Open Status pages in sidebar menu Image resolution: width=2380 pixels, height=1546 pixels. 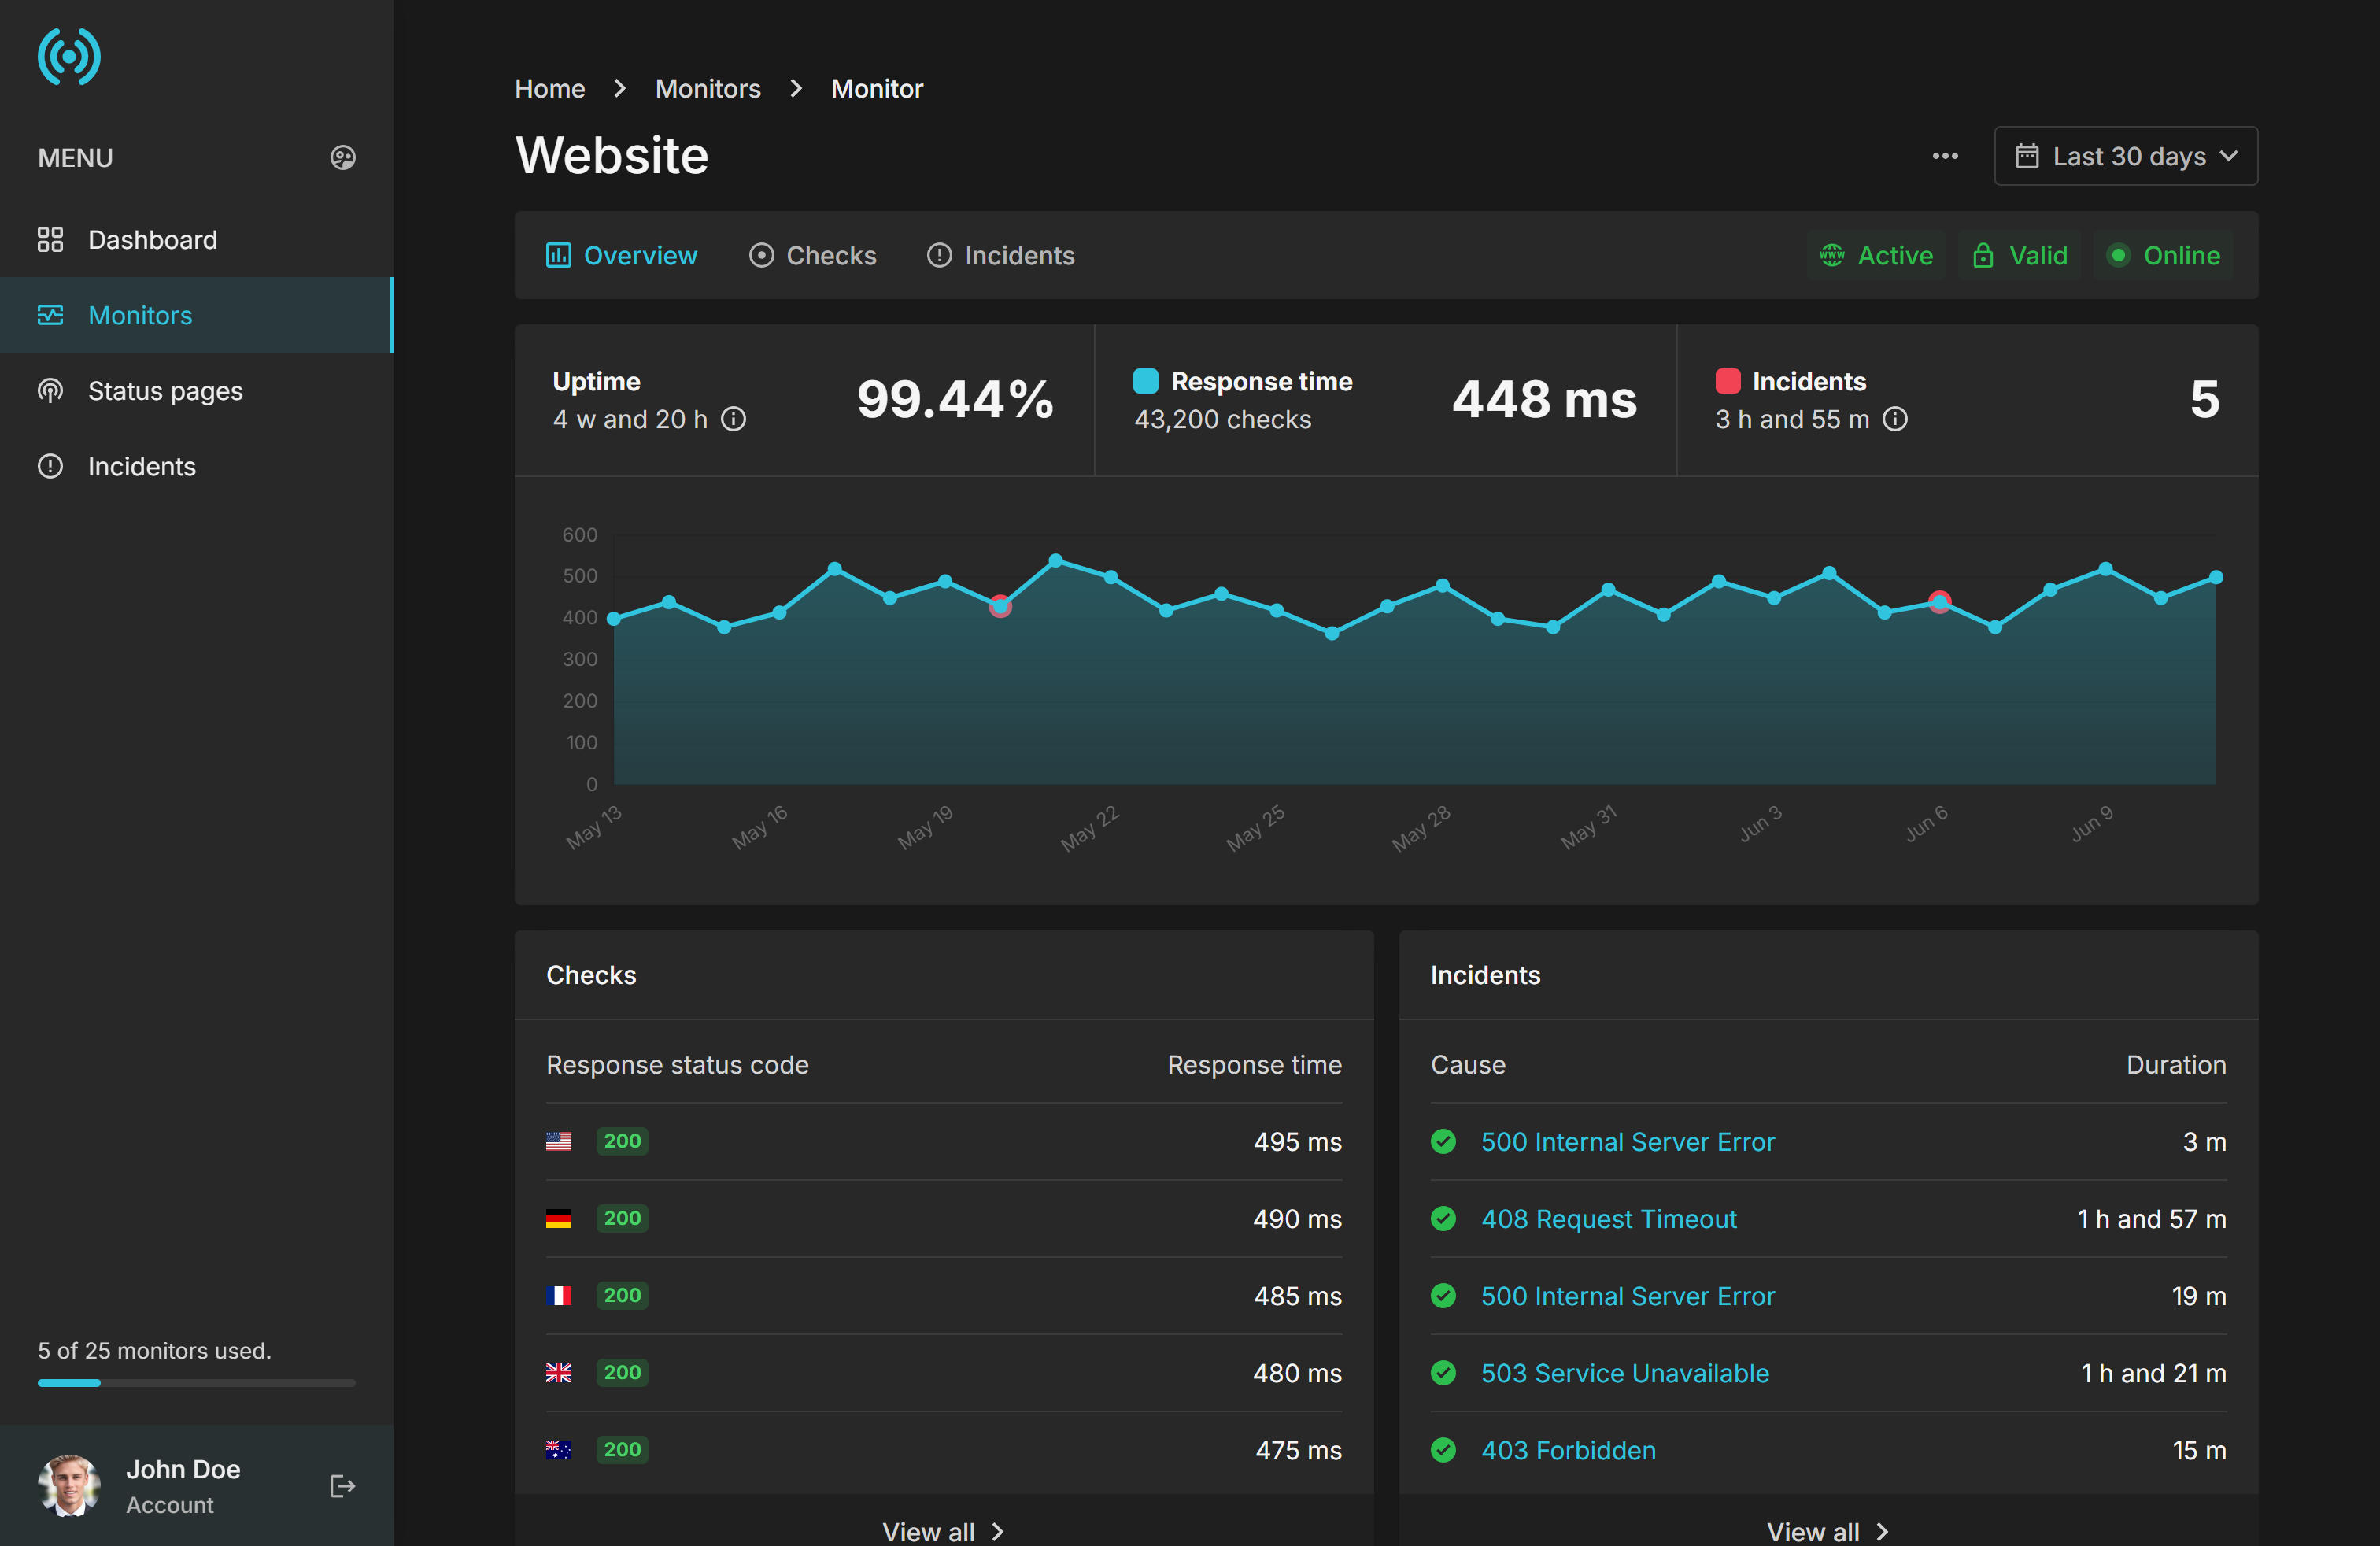coord(165,391)
